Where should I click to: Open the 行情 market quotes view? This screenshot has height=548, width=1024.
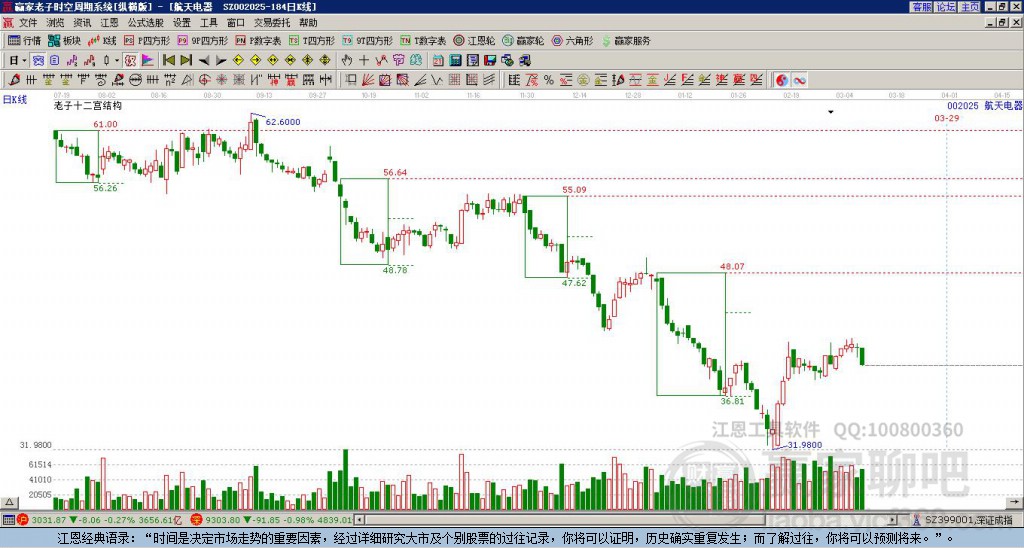pos(24,40)
